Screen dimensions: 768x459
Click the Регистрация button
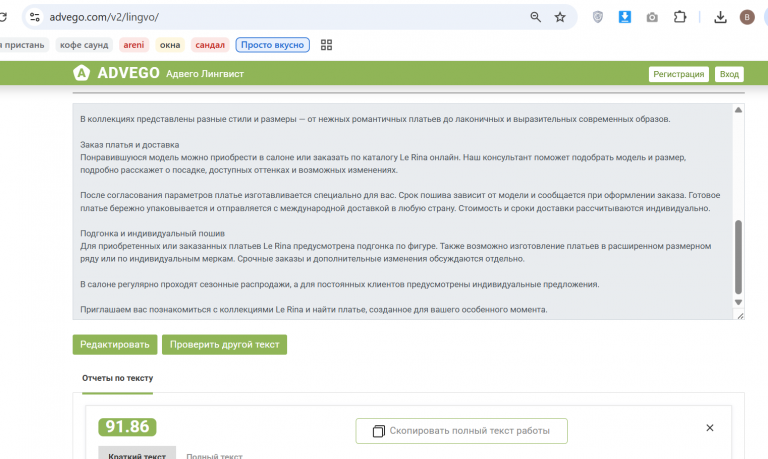pyautogui.click(x=678, y=74)
